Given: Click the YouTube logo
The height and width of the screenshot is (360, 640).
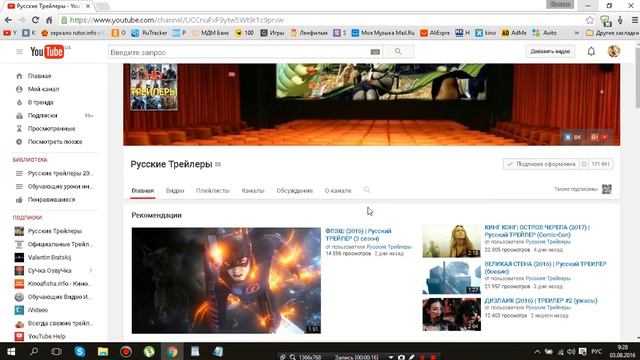Looking at the screenshot, I should coord(47,52).
